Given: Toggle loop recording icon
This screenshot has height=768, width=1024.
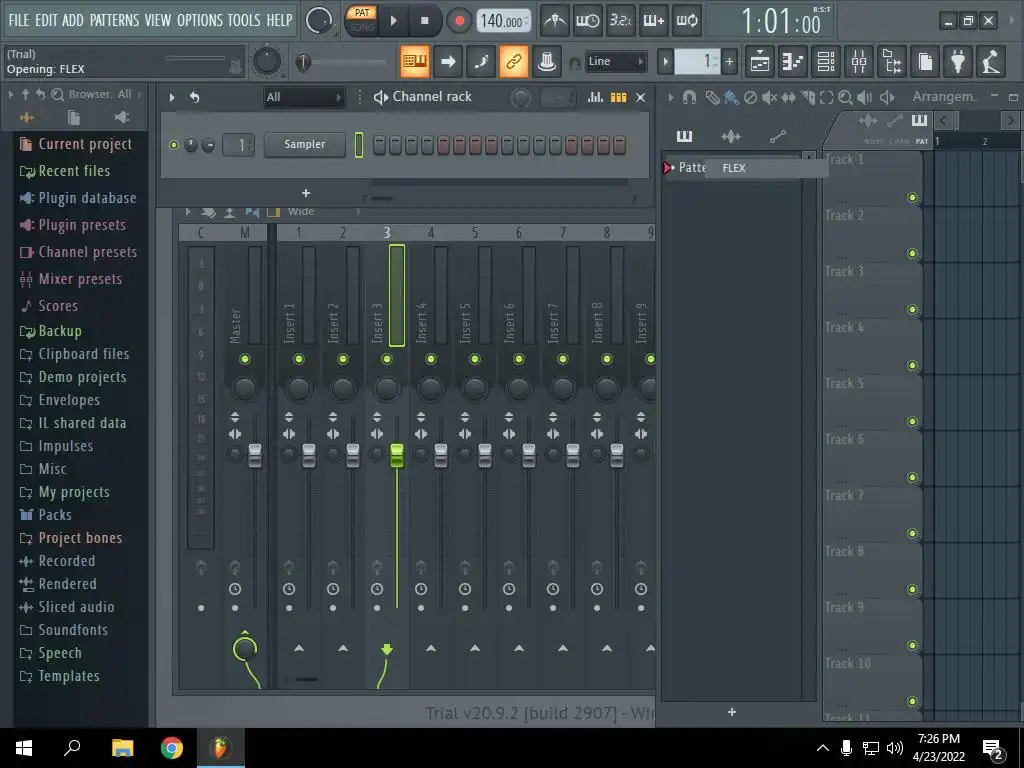Looking at the screenshot, I should click(686, 21).
